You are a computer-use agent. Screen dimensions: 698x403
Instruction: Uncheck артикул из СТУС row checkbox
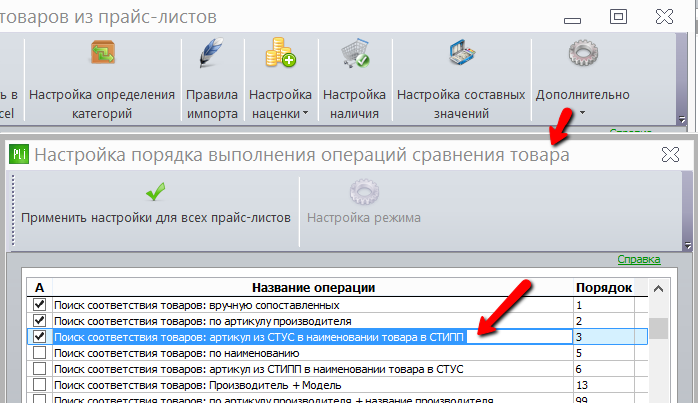coord(39,336)
